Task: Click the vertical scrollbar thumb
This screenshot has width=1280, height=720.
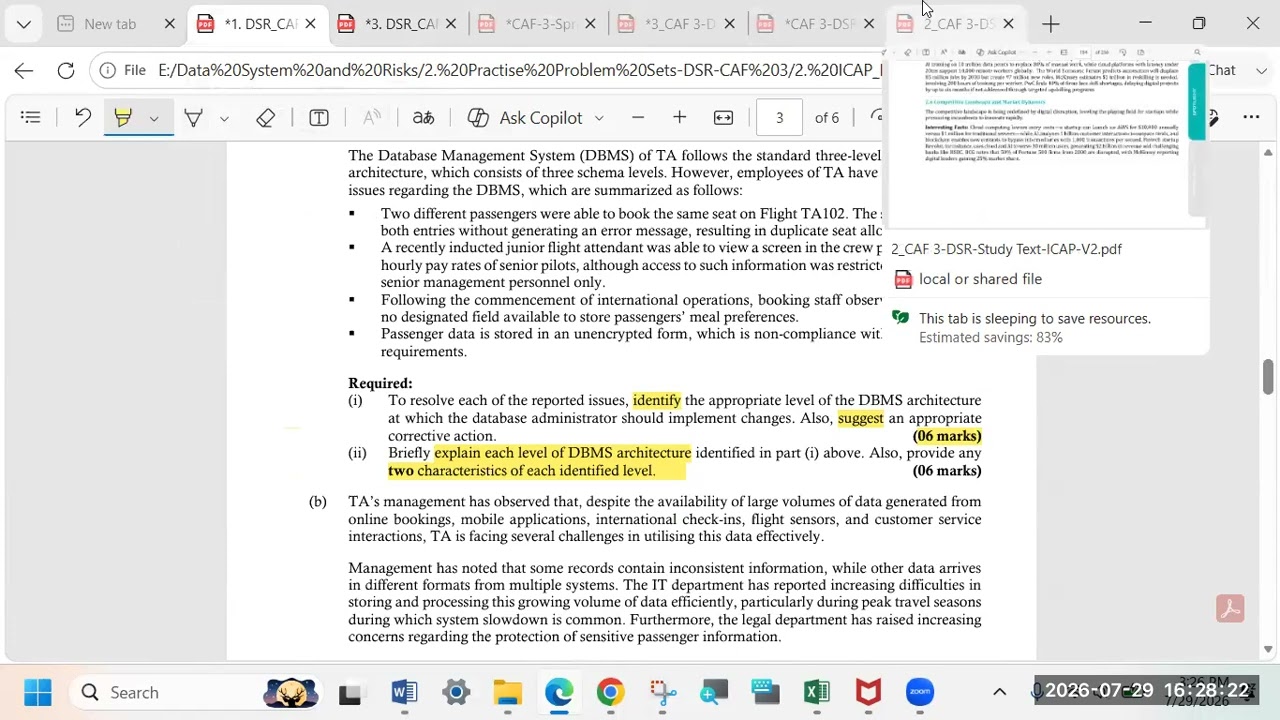Action: (x=1268, y=376)
